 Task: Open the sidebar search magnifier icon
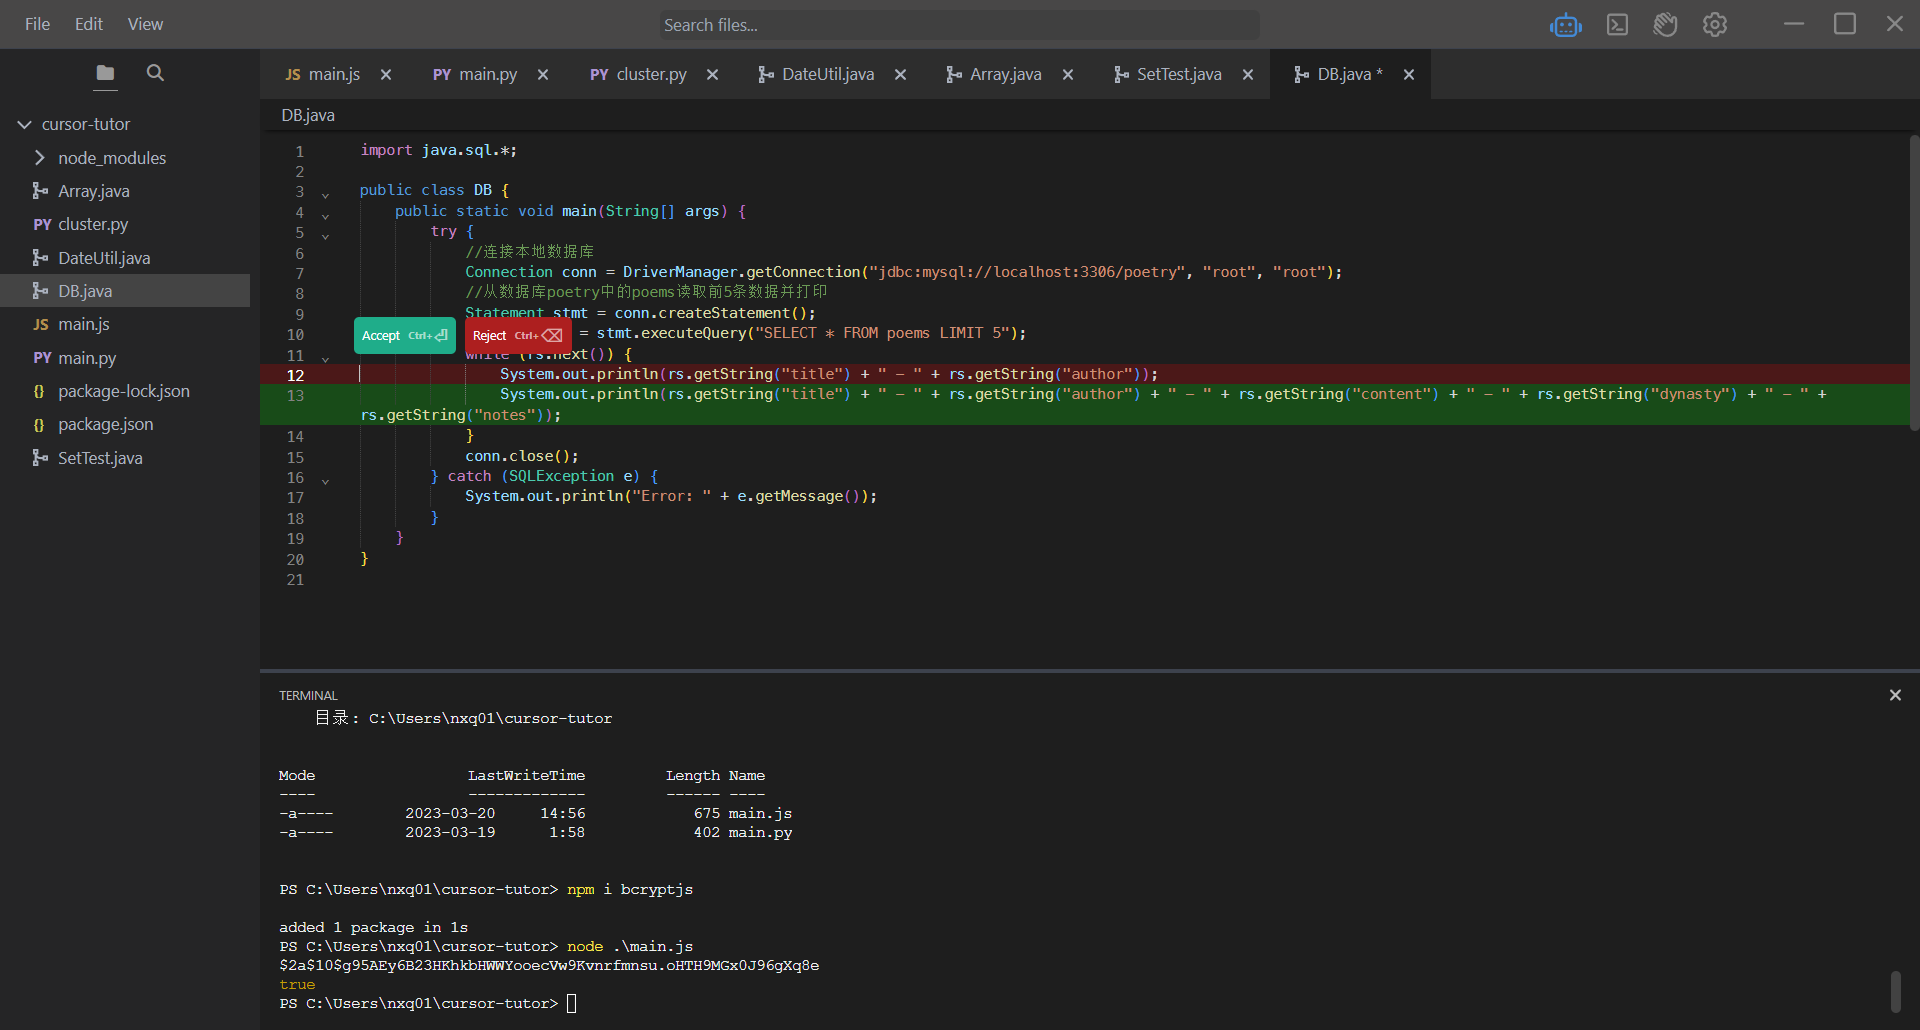click(155, 73)
